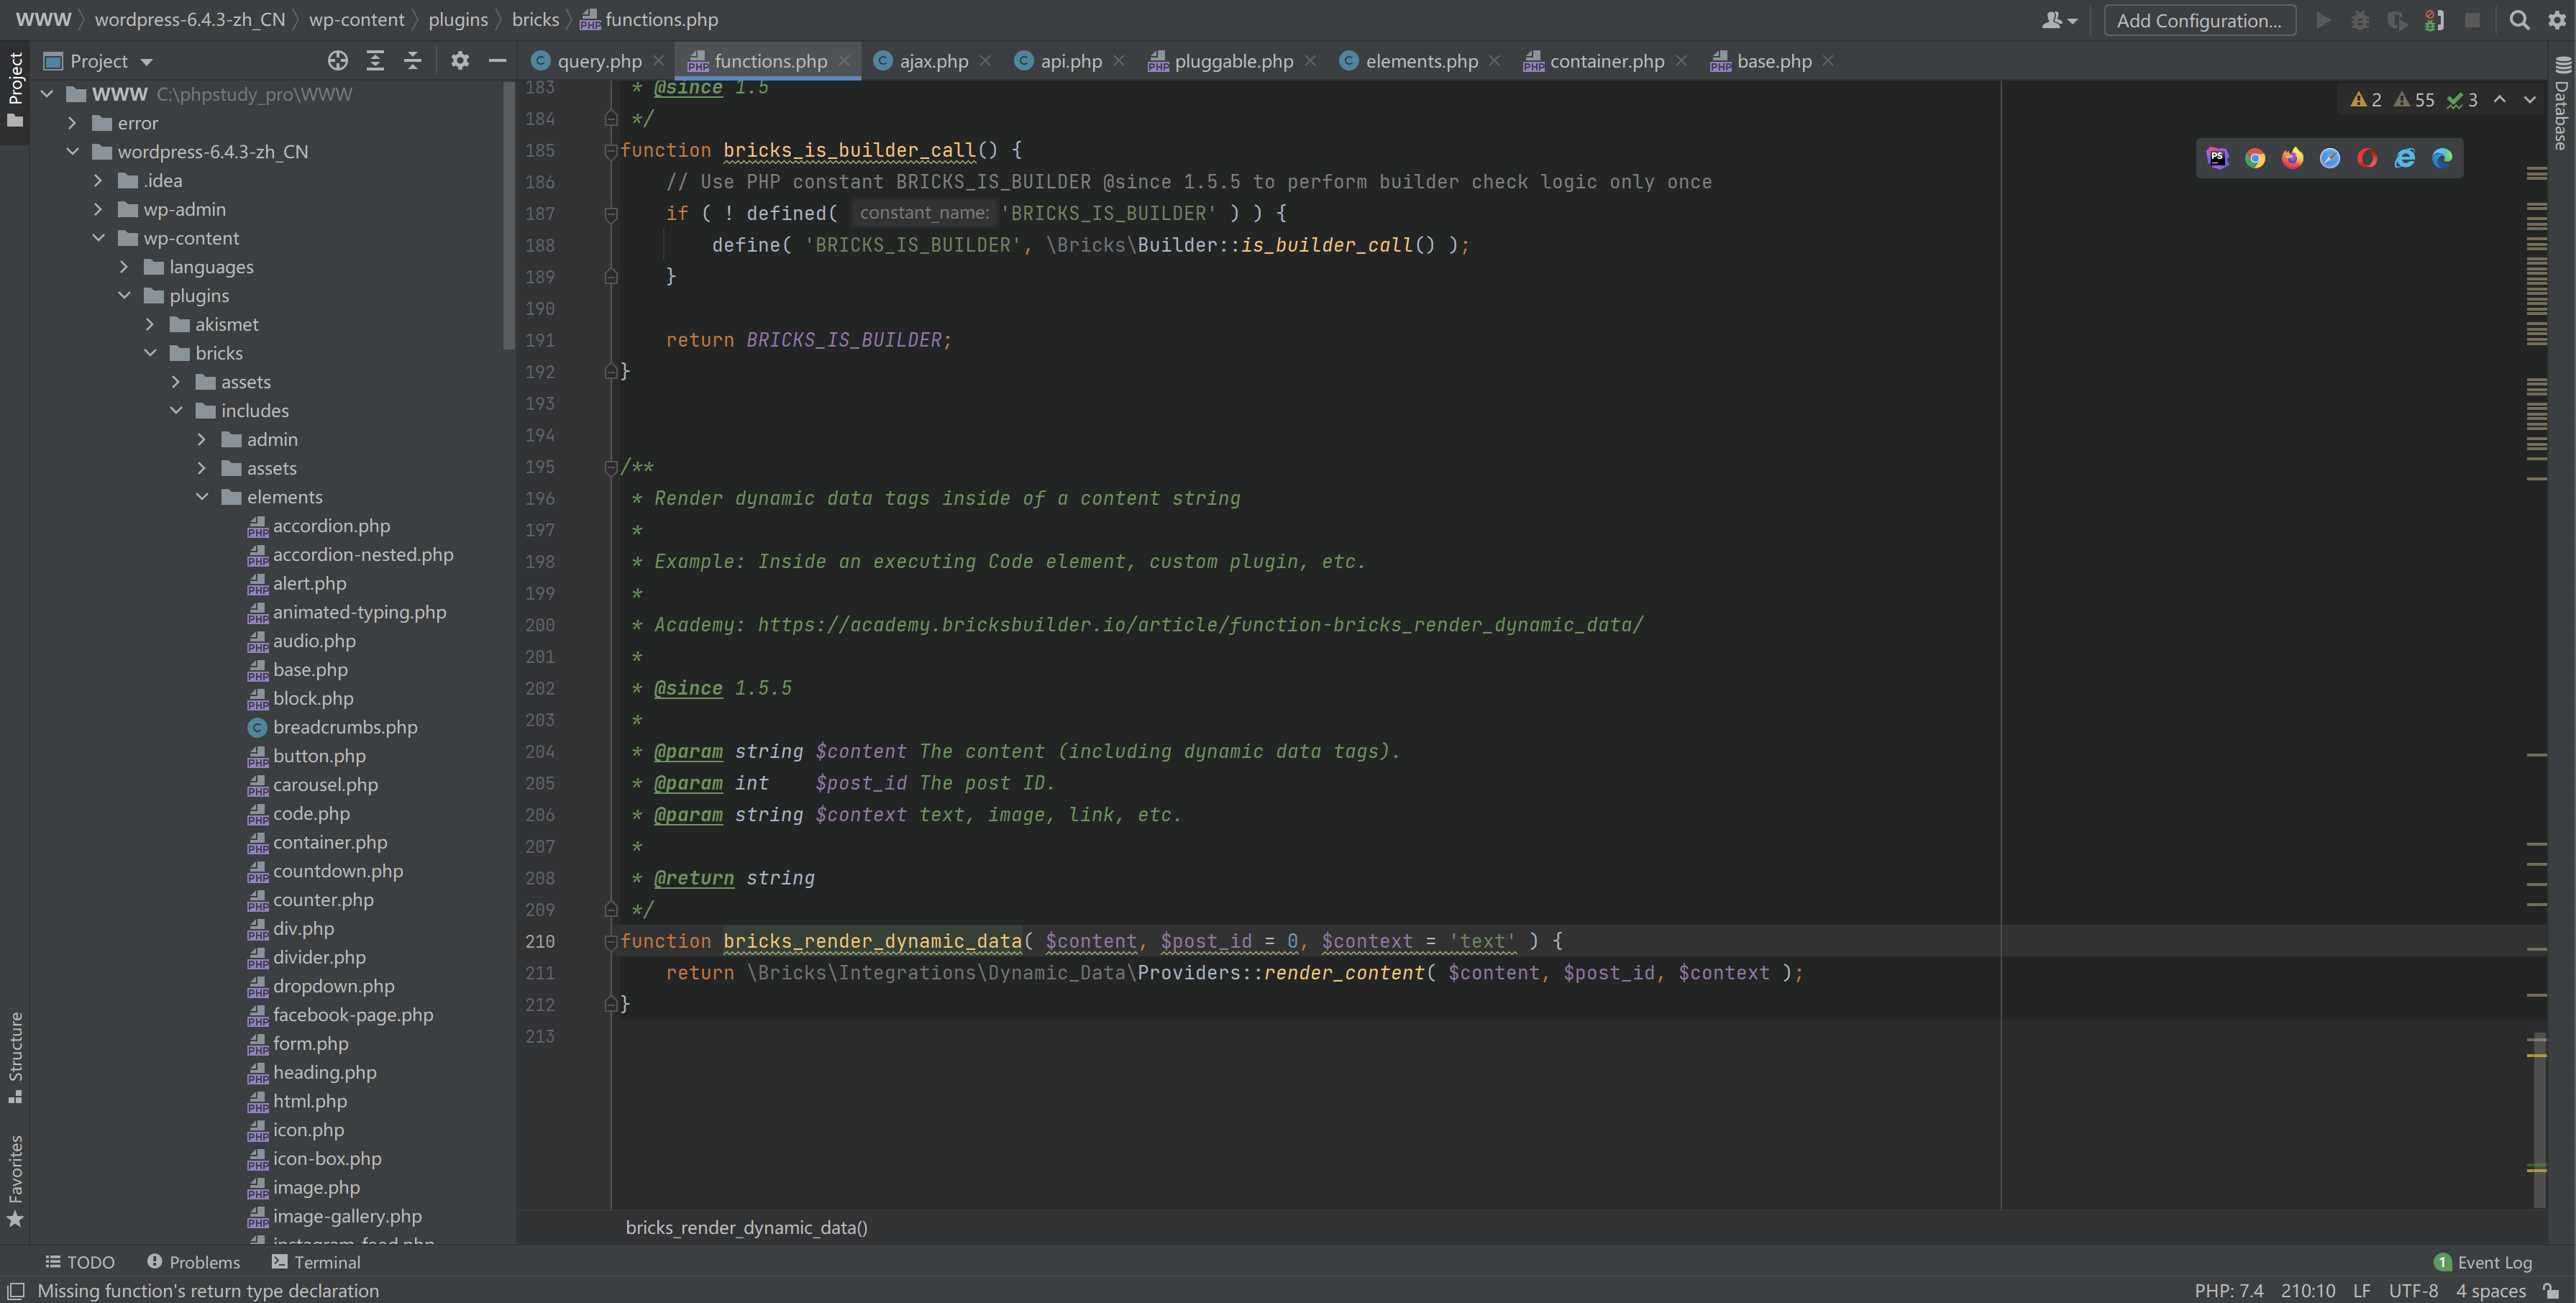Open in PhpStorm built-in preview browser icon
The width and height of the screenshot is (2576, 1303).
point(2217,158)
